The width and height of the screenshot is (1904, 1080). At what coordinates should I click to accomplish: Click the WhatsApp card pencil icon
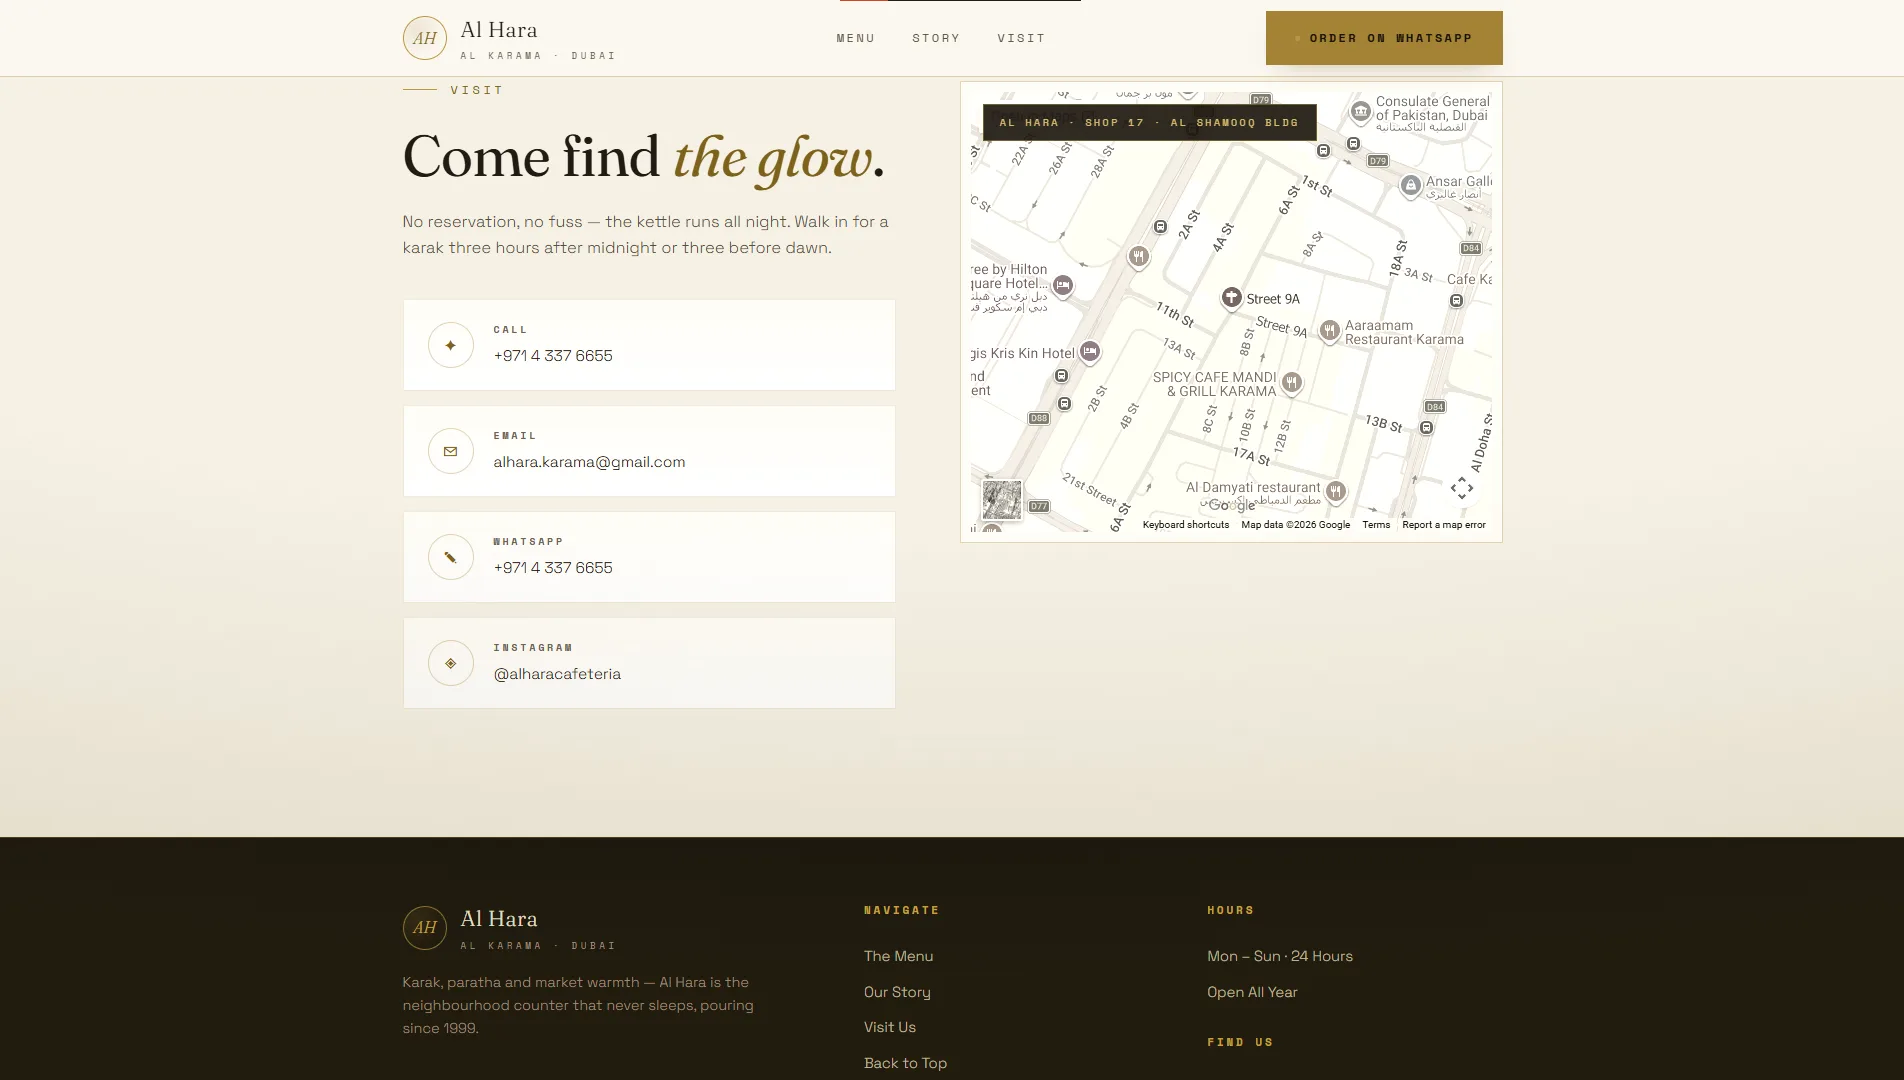point(451,557)
